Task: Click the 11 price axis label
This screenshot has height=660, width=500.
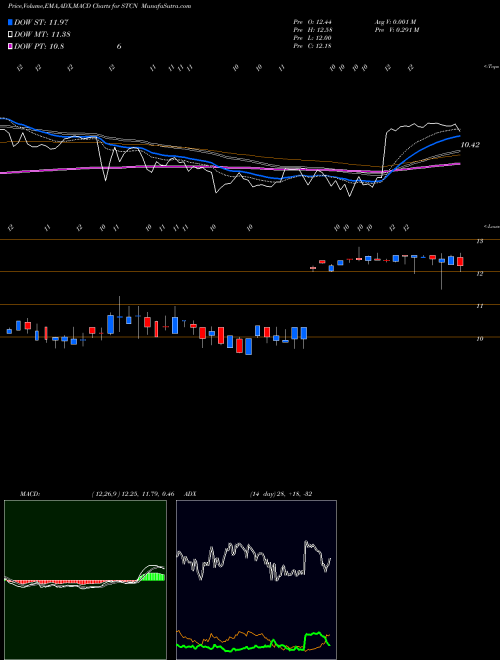Action: [x=479, y=306]
